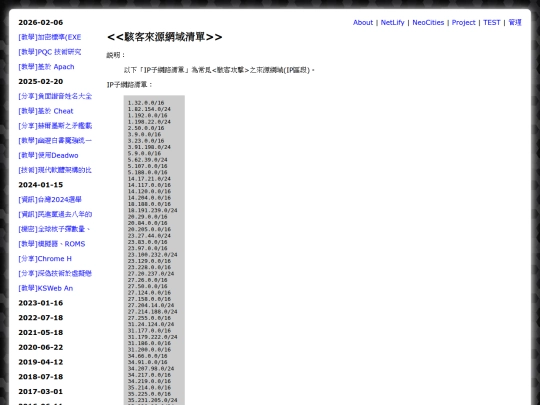Expand the 2018-07-18 date section
Screen dimensions: 540x405
tap(41, 377)
